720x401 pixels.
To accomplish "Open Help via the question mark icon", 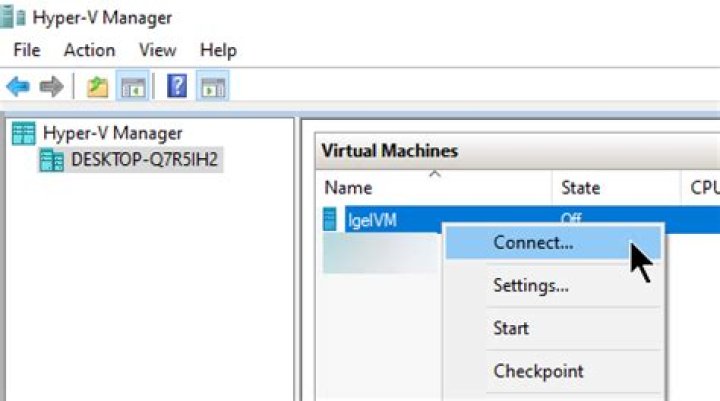I will coord(177,86).
